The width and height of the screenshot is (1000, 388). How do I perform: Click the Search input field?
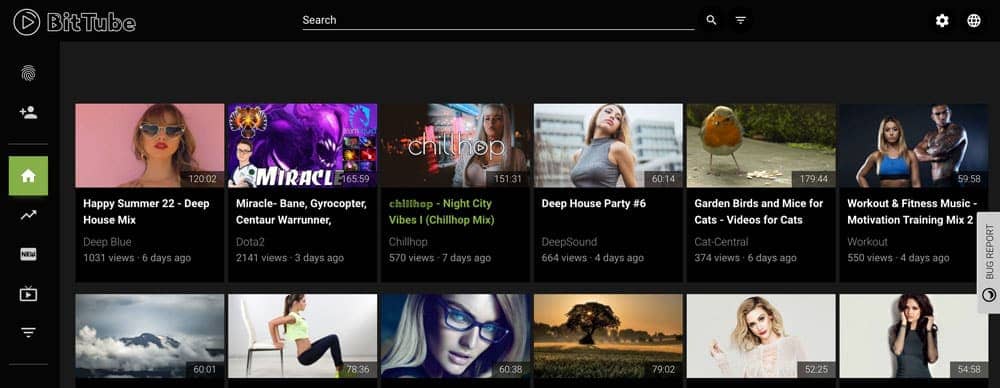coord(498,20)
